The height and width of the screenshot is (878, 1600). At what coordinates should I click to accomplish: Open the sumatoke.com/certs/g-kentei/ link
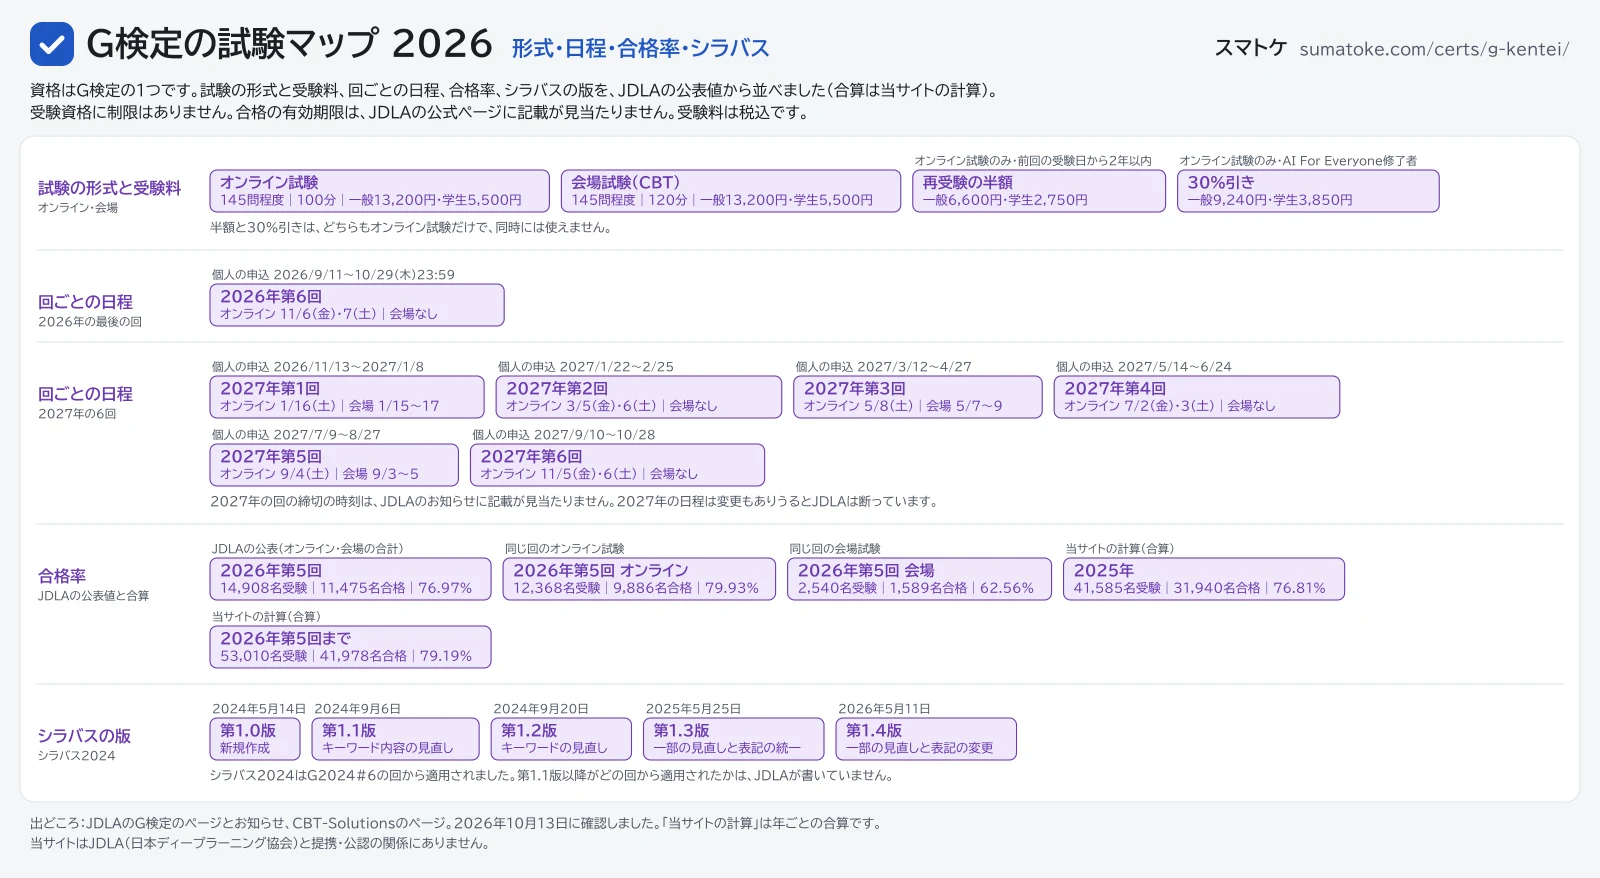[1434, 49]
